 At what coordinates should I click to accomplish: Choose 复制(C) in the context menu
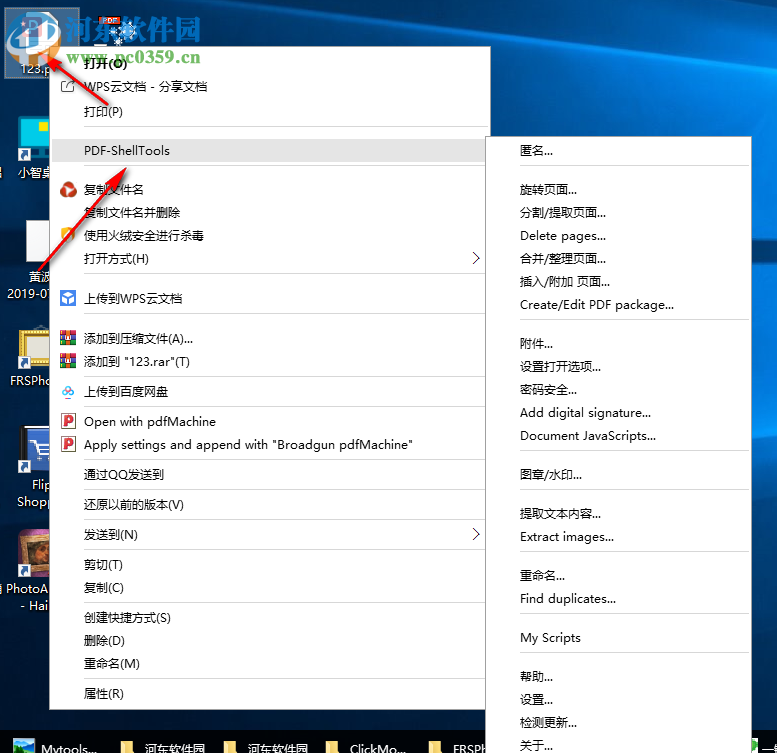click(104, 588)
